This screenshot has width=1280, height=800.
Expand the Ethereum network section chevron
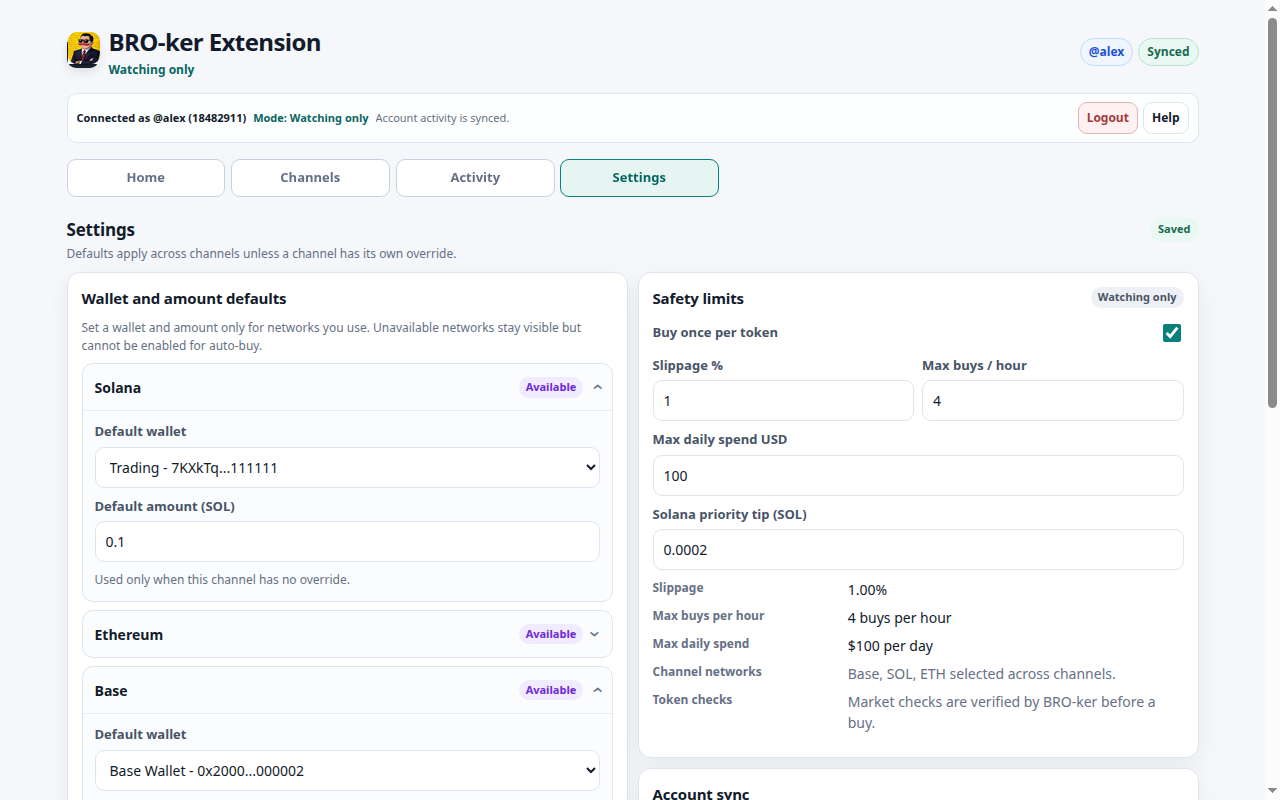click(x=594, y=634)
